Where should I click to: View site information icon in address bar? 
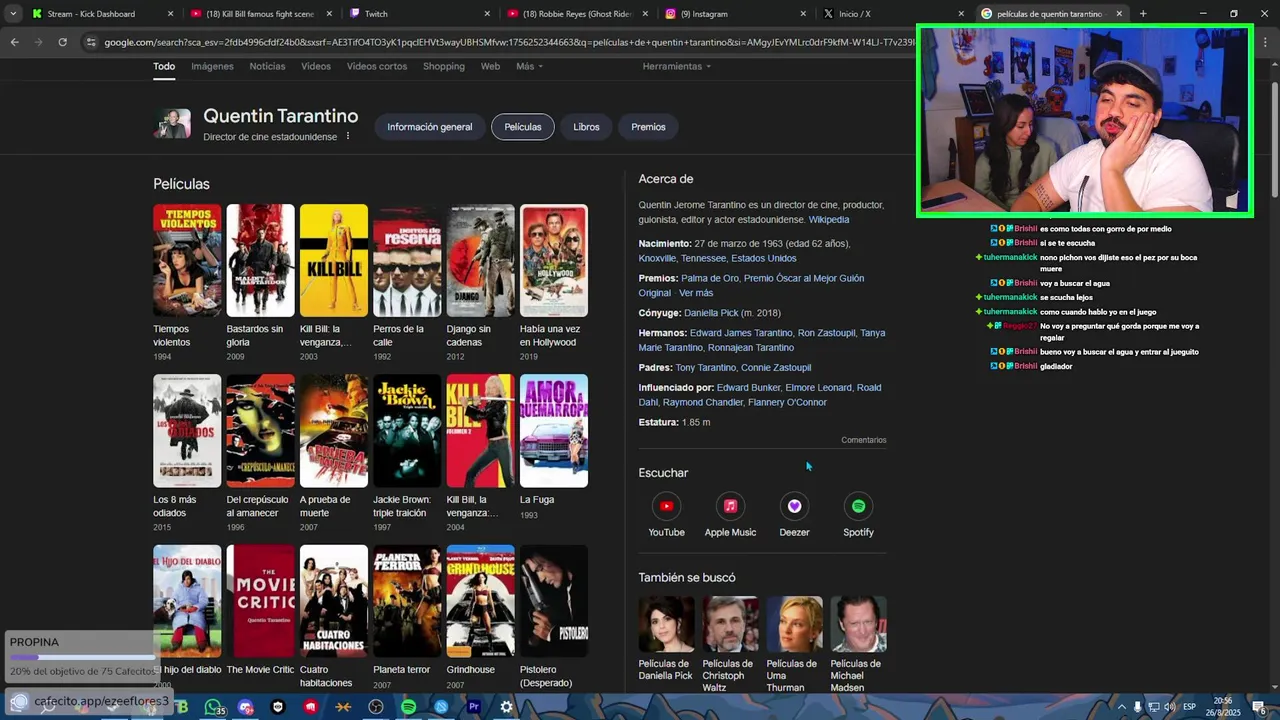pos(91,42)
